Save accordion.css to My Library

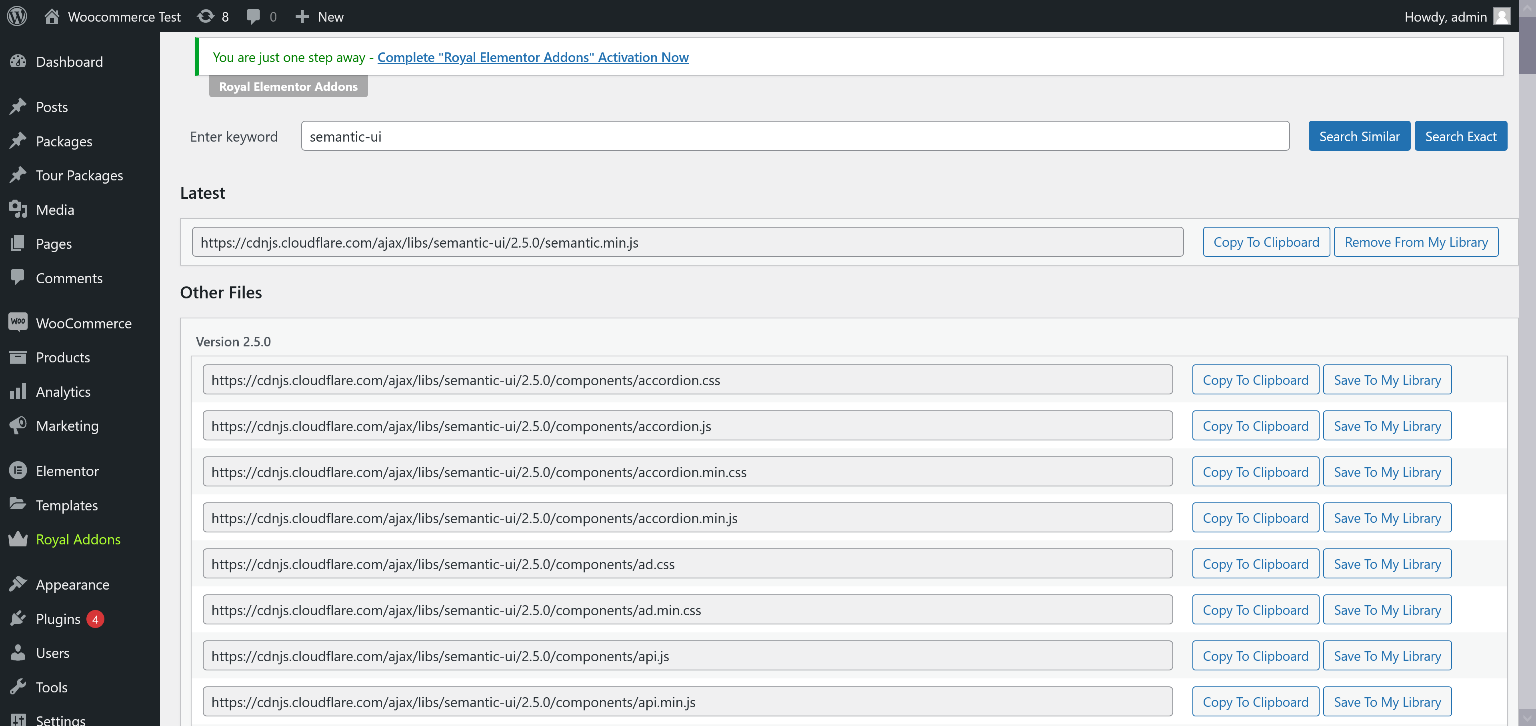point(1387,380)
